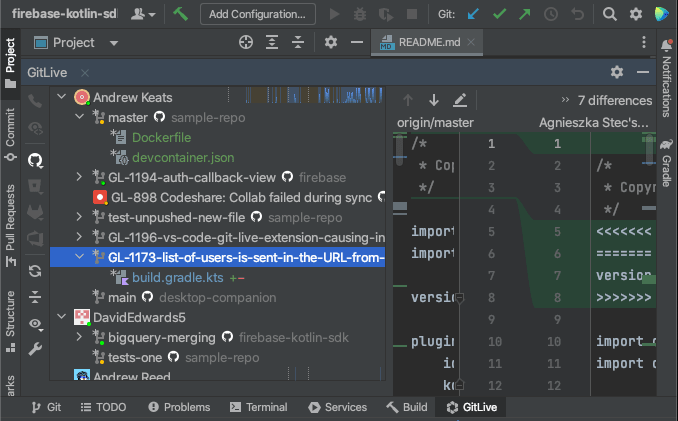Screen dimensions: 678x421
Task: Close the GitLive panel tab
Action: tap(85, 73)
